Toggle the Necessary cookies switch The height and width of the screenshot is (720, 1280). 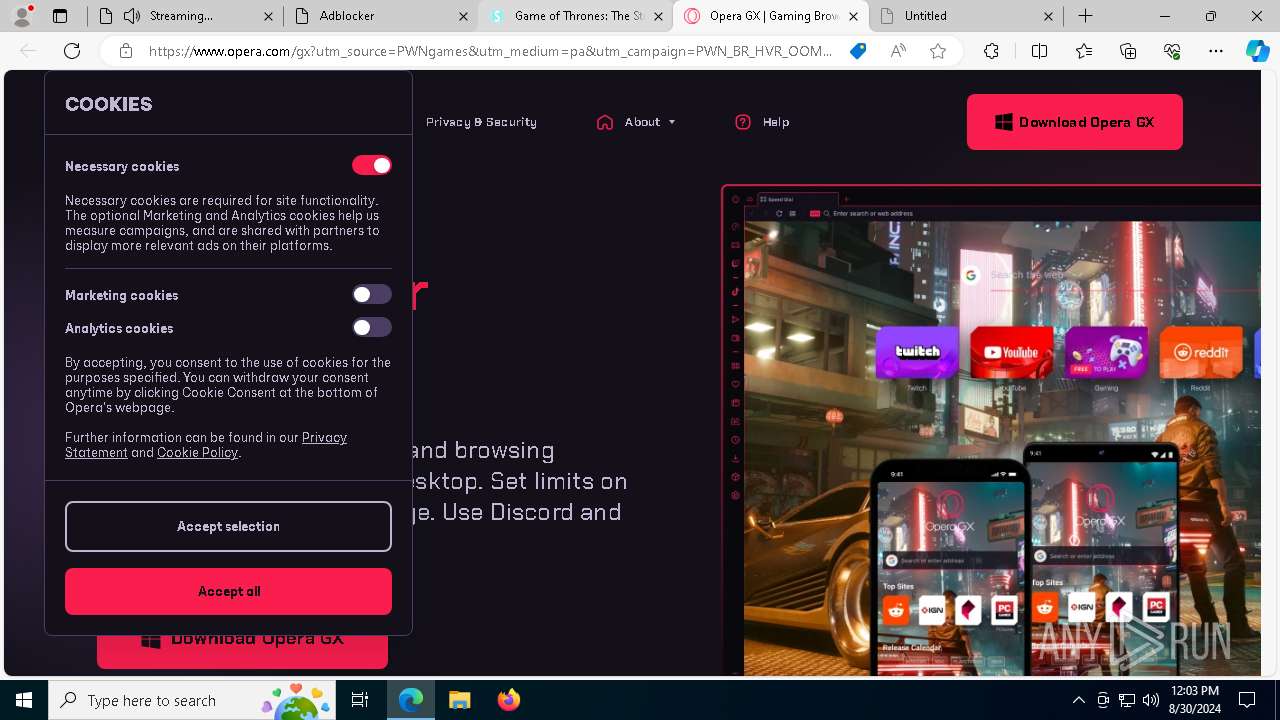pos(371,165)
